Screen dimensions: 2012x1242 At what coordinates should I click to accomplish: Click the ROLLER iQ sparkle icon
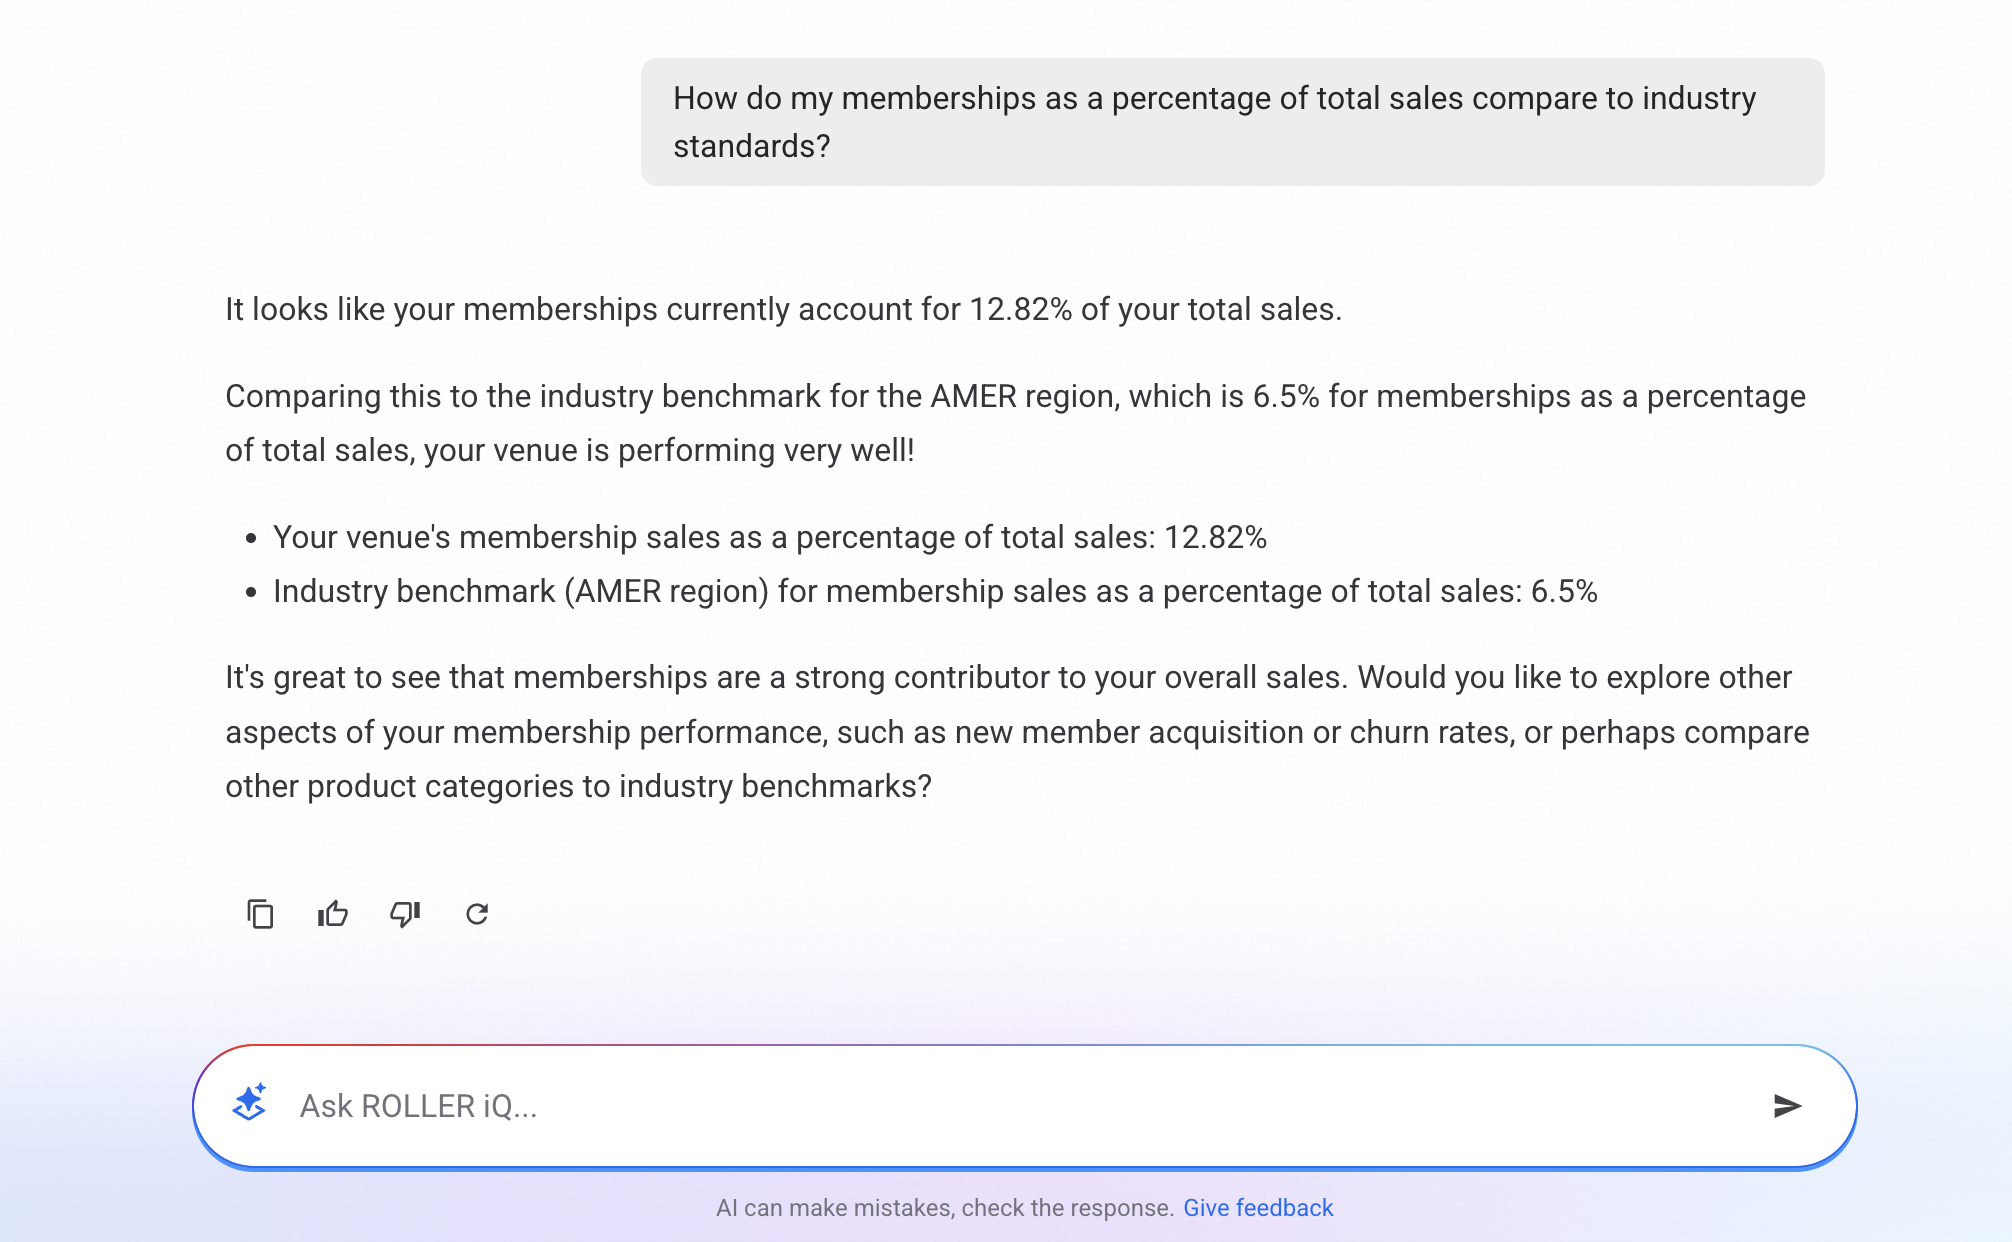click(x=249, y=1104)
